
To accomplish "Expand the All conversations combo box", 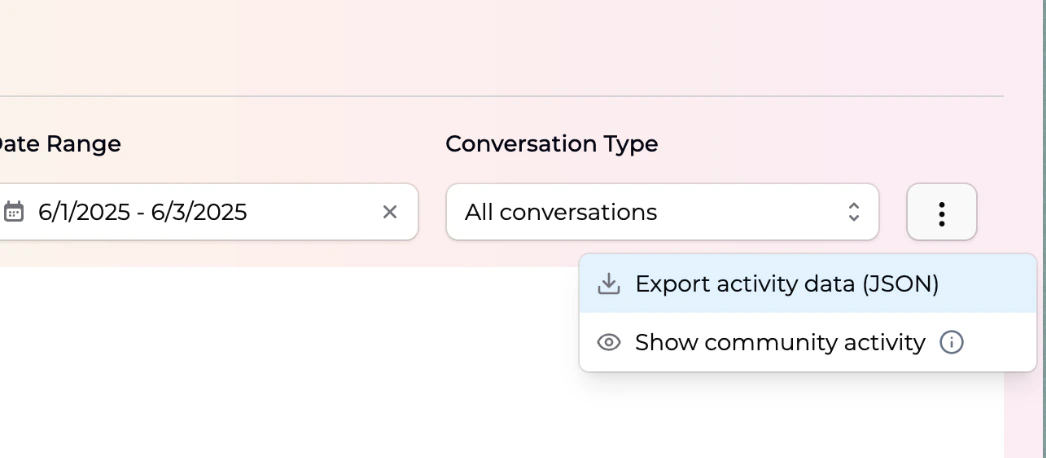I will click(662, 212).
